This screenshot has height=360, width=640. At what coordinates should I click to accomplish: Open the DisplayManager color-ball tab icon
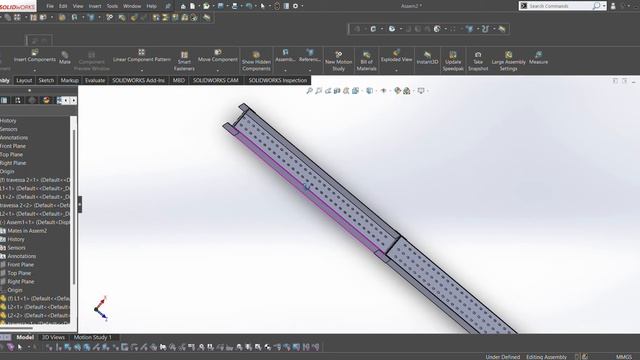pos(46,100)
